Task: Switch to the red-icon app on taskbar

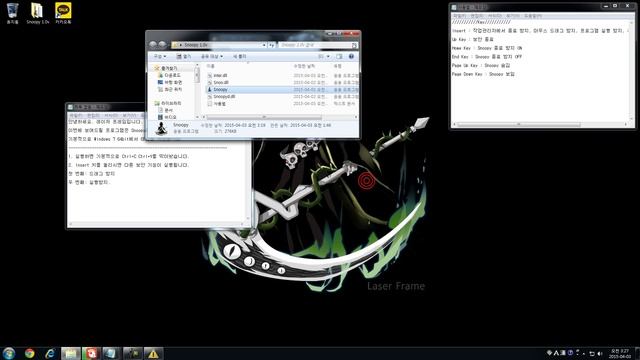Action: coord(91,353)
